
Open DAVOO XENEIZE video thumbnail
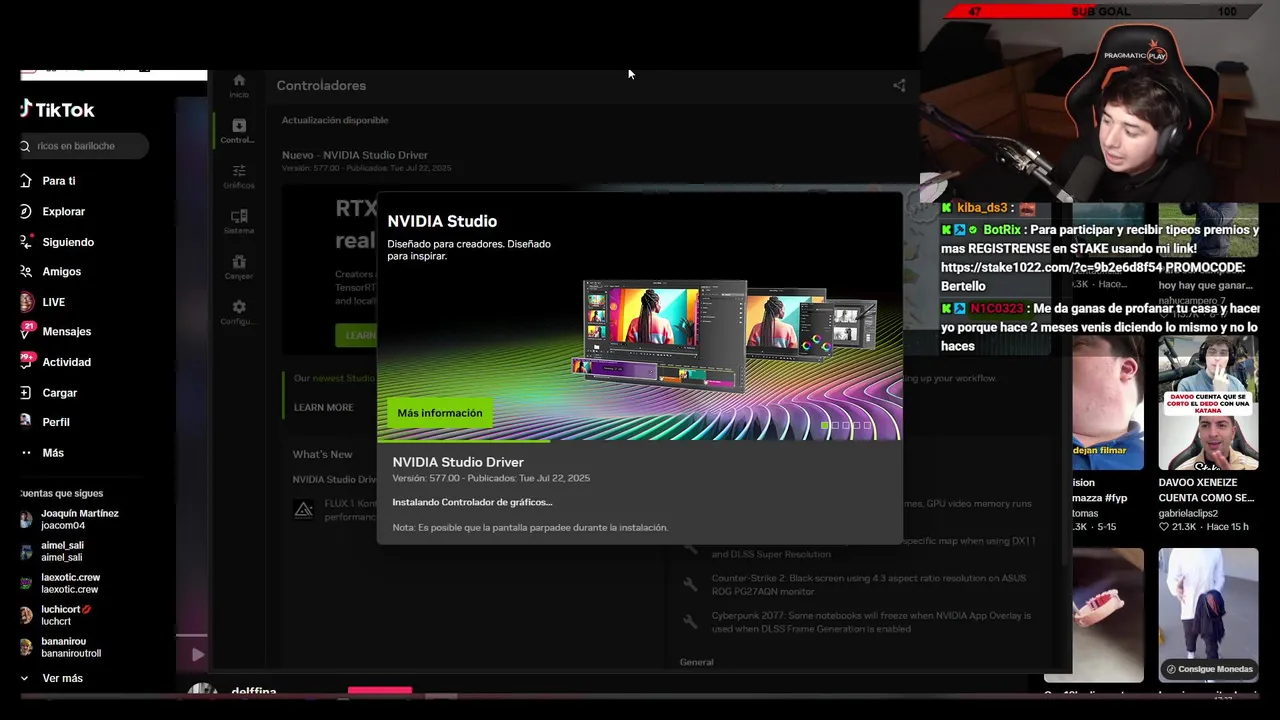coord(1208,403)
